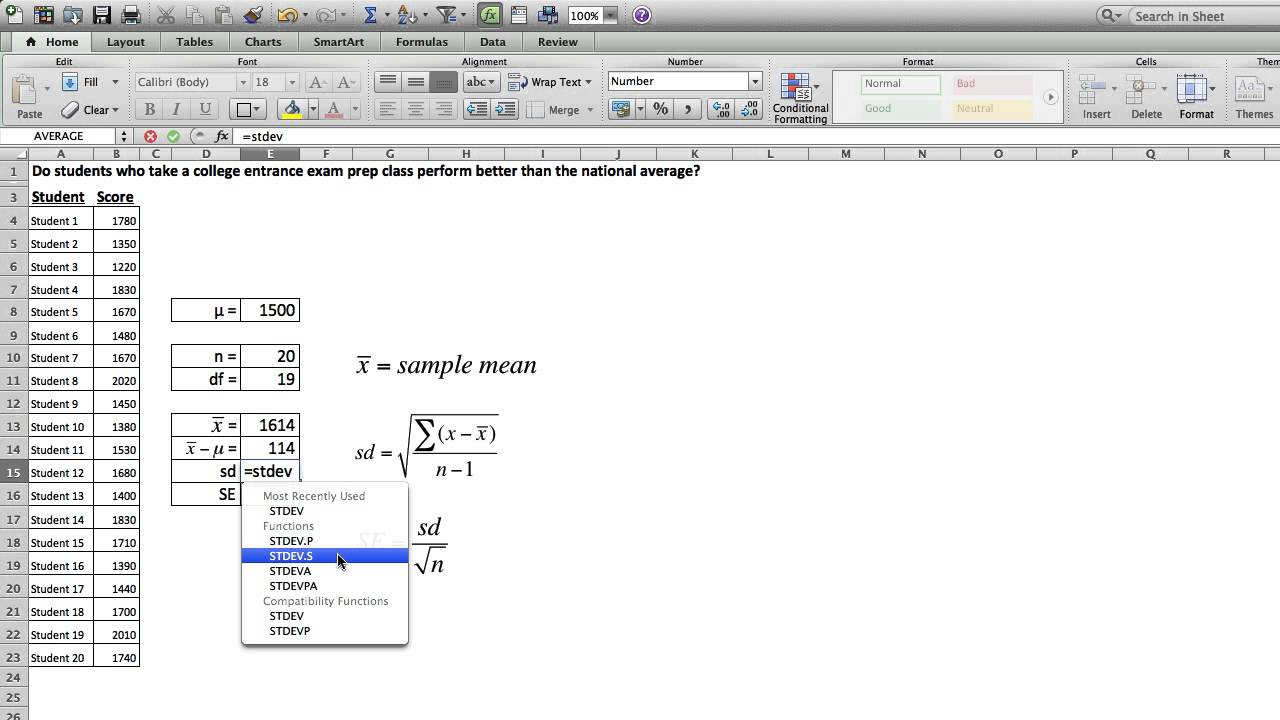
Task: Switch to the Data tab
Action: click(x=492, y=42)
